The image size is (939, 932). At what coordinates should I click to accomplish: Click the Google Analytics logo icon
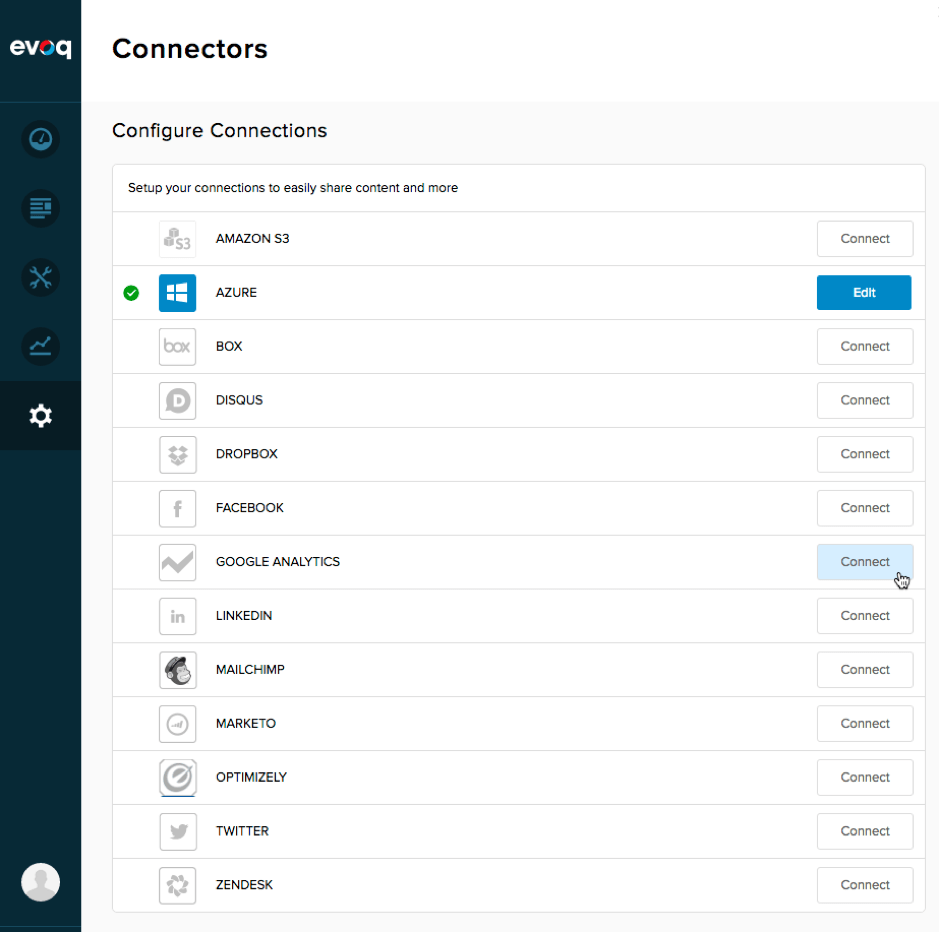(177, 562)
